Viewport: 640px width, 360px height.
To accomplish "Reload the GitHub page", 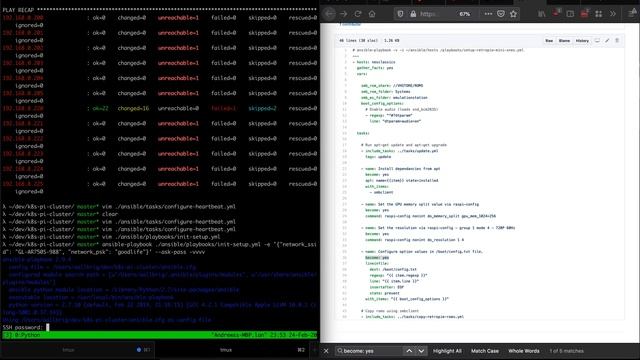I will click(x=358, y=14).
